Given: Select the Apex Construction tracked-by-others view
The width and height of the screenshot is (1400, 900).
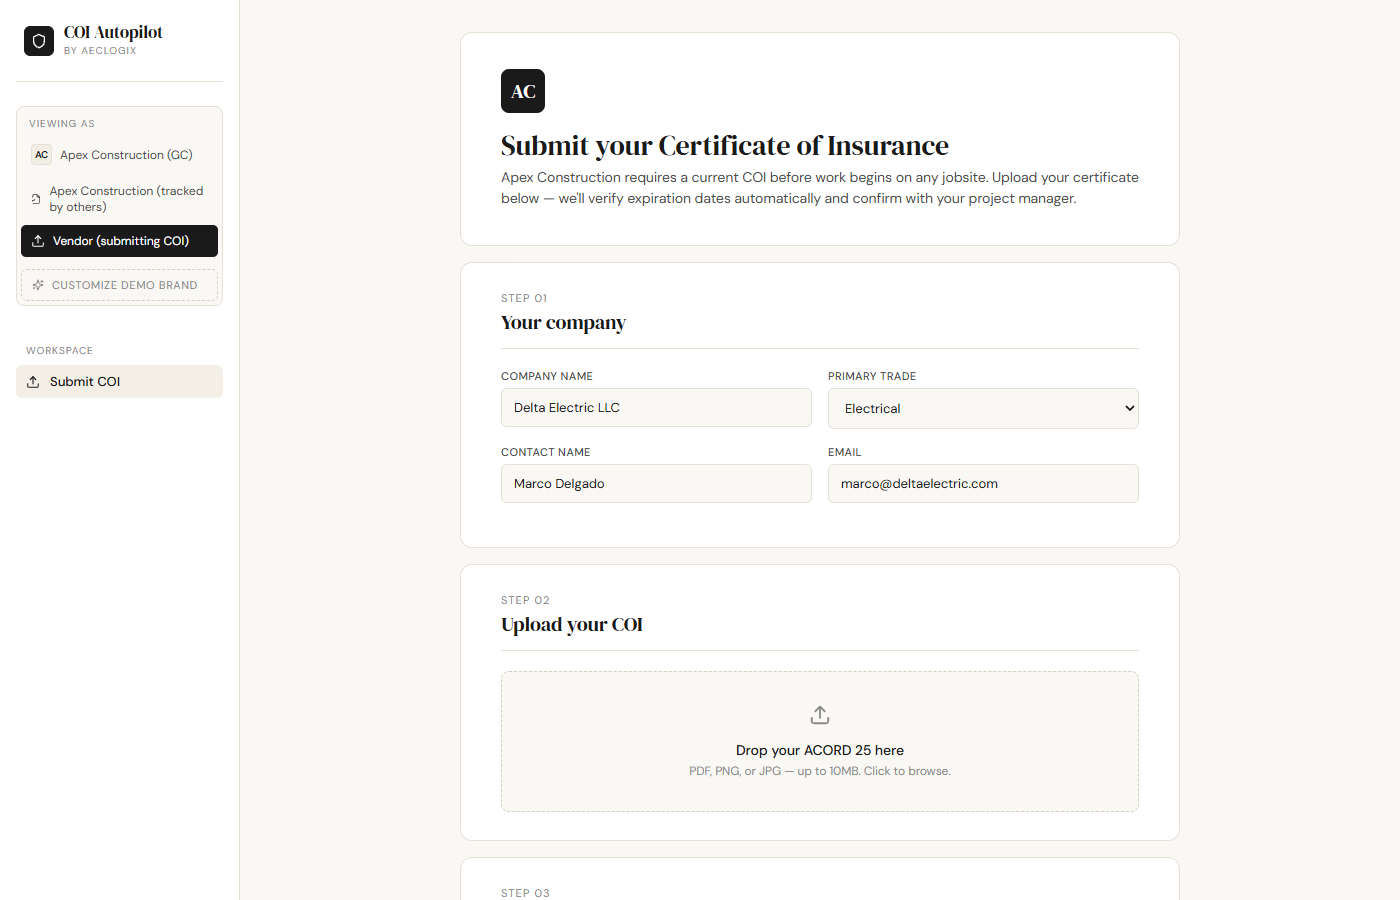Looking at the screenshot, I should [x=119, y=198].
